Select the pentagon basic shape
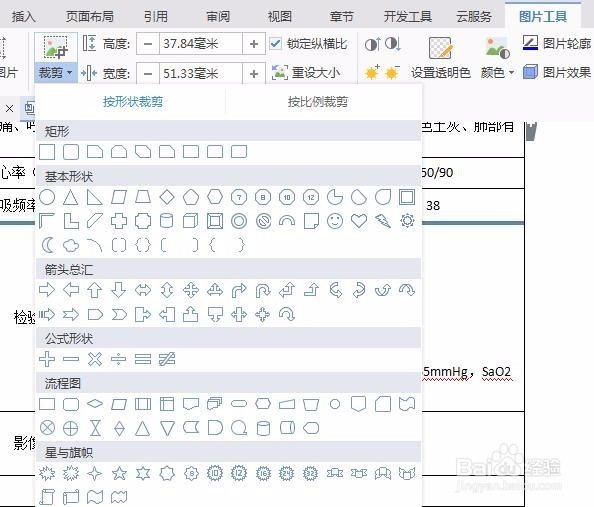This screenshot has width=594, height=507. pos(191,197)
